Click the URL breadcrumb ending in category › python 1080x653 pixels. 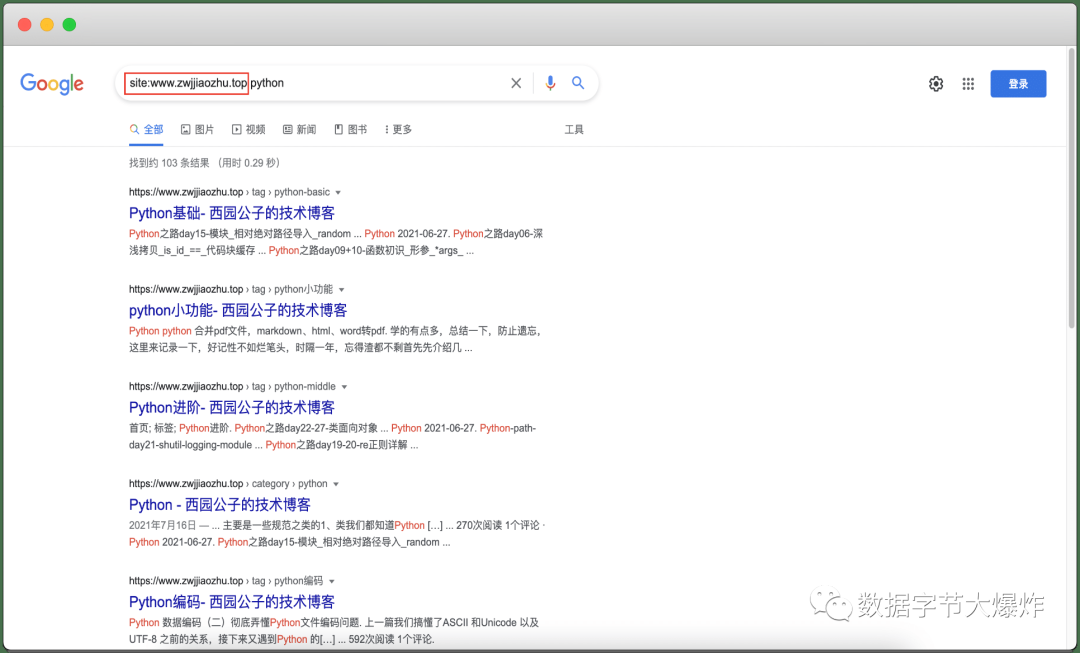pos(228,484)
